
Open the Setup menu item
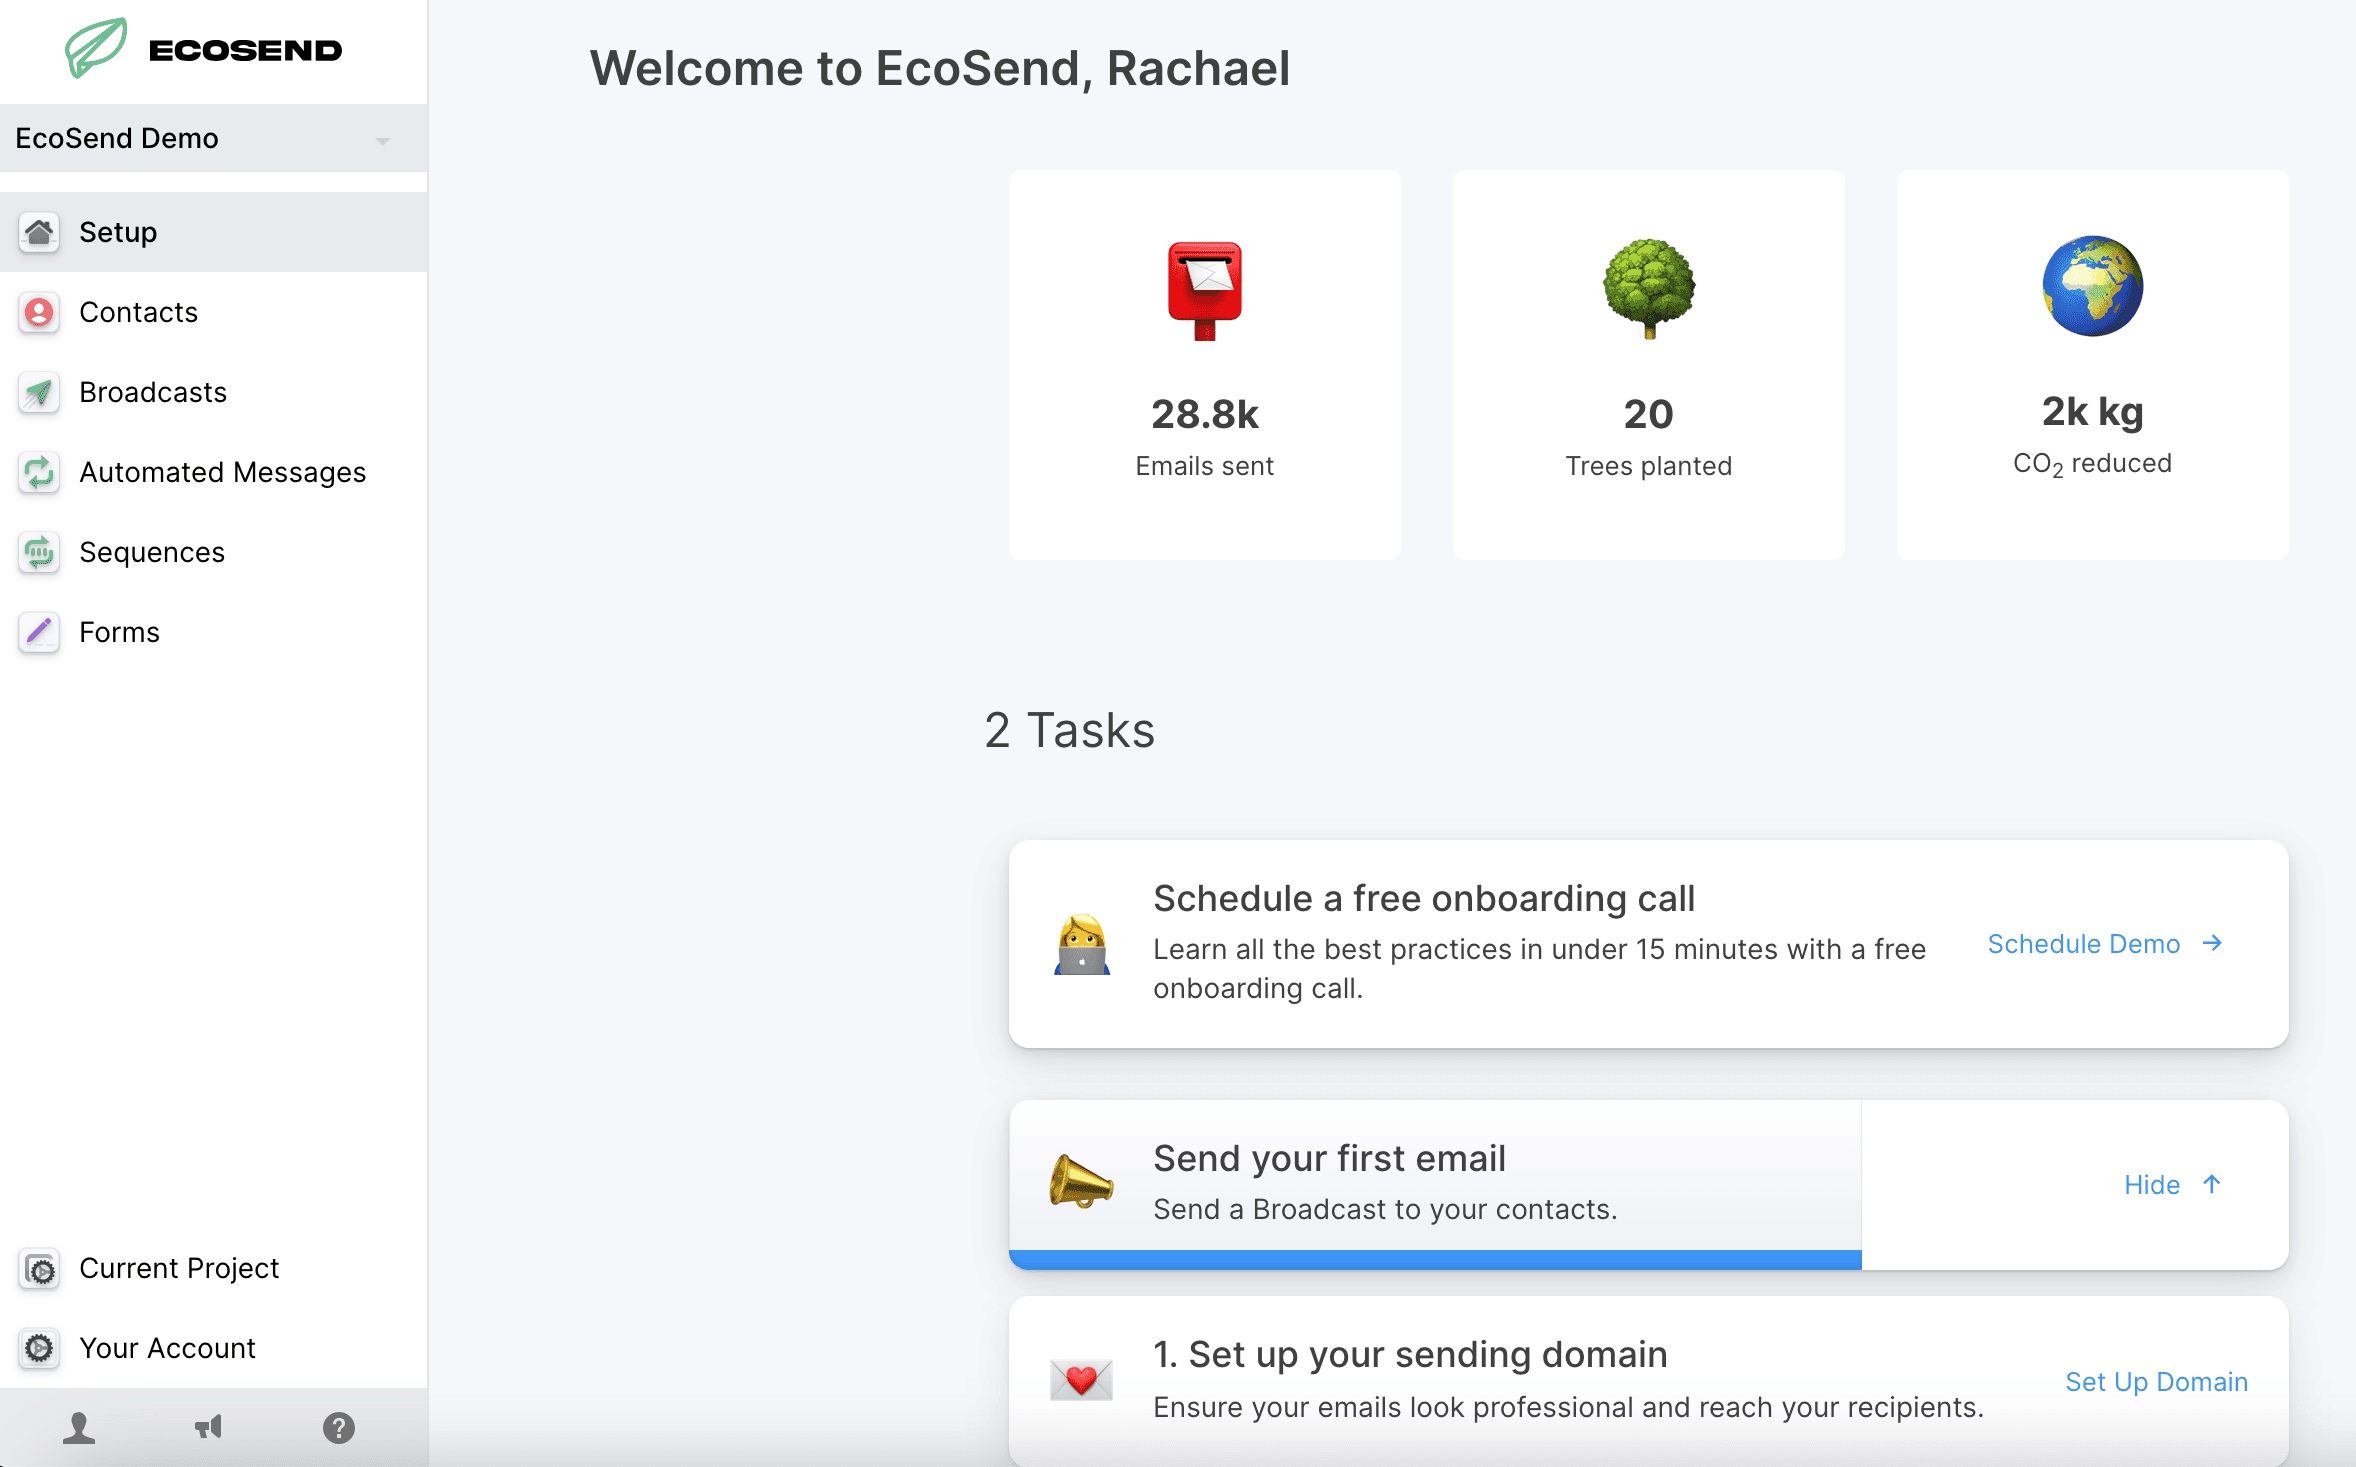coord(118,232)
